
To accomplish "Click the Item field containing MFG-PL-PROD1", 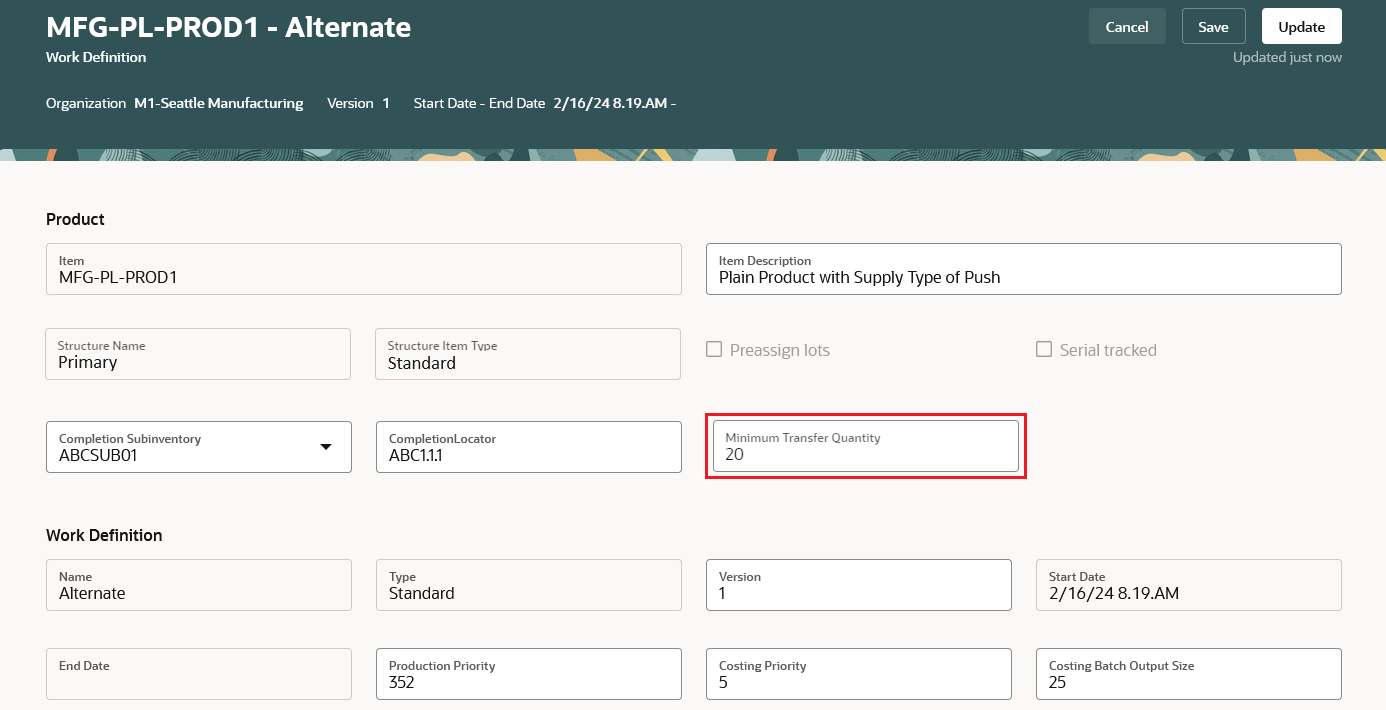I will (x=363, y=270).
